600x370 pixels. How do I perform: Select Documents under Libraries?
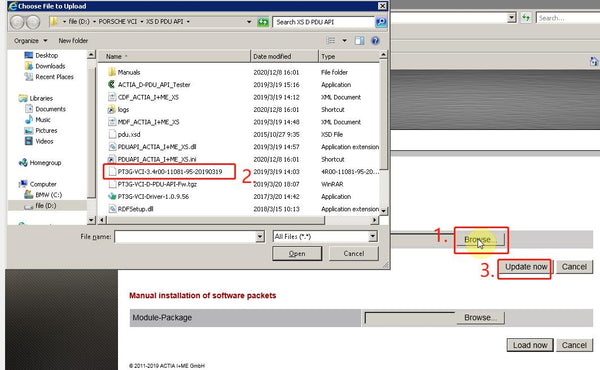click(x=50, y=109)
